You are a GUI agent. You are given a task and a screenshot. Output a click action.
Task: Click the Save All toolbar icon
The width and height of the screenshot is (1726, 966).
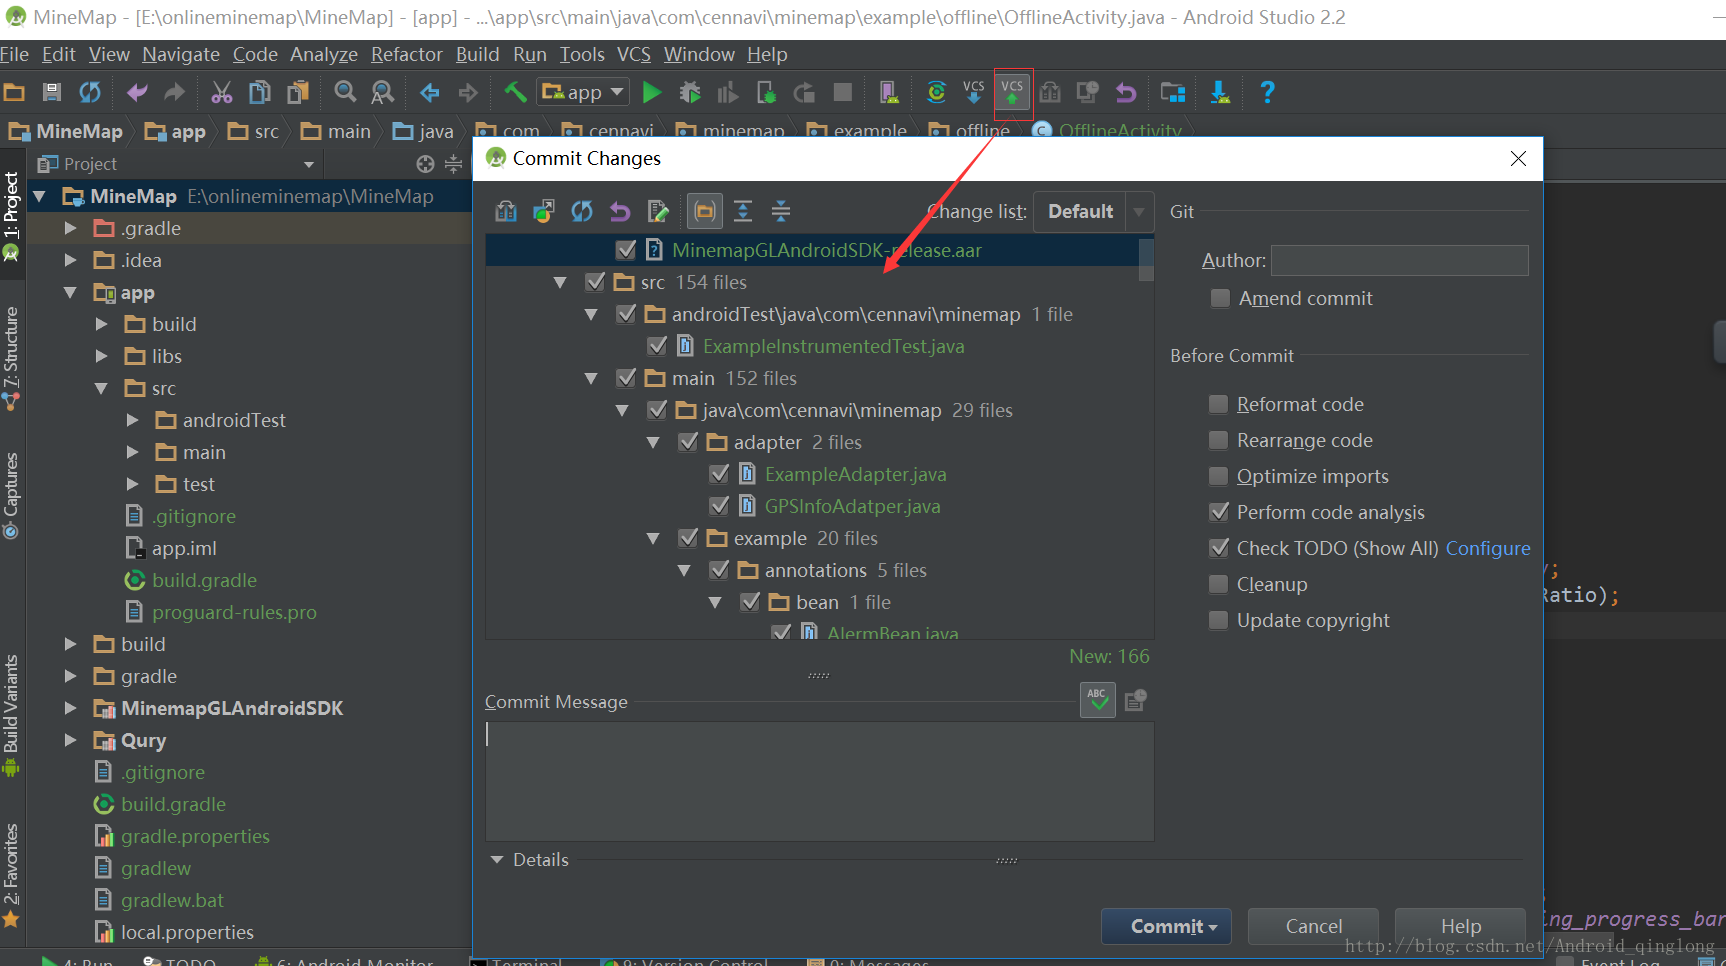(52, 93)
